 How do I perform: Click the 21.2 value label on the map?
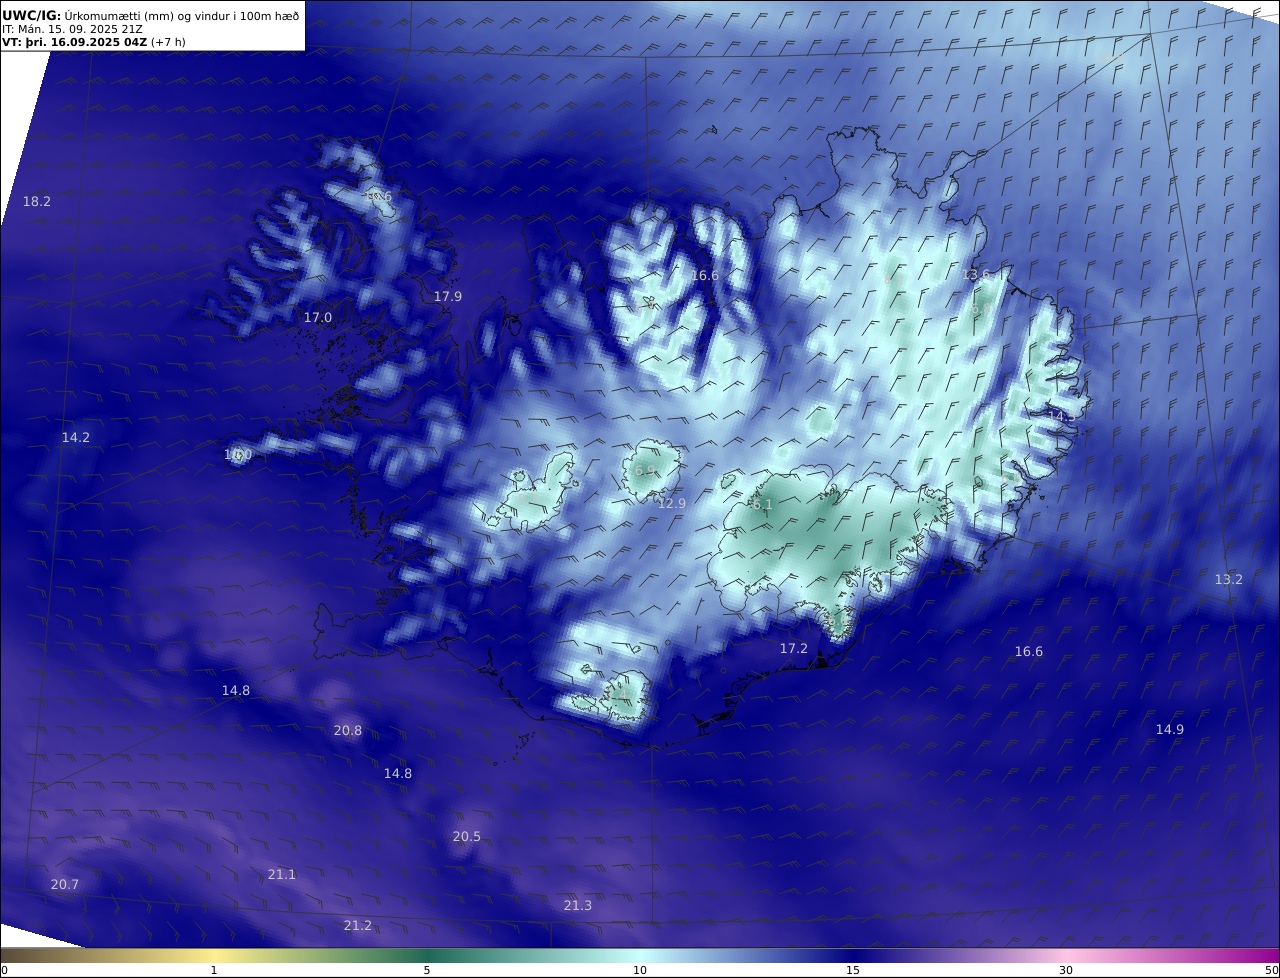358,926
